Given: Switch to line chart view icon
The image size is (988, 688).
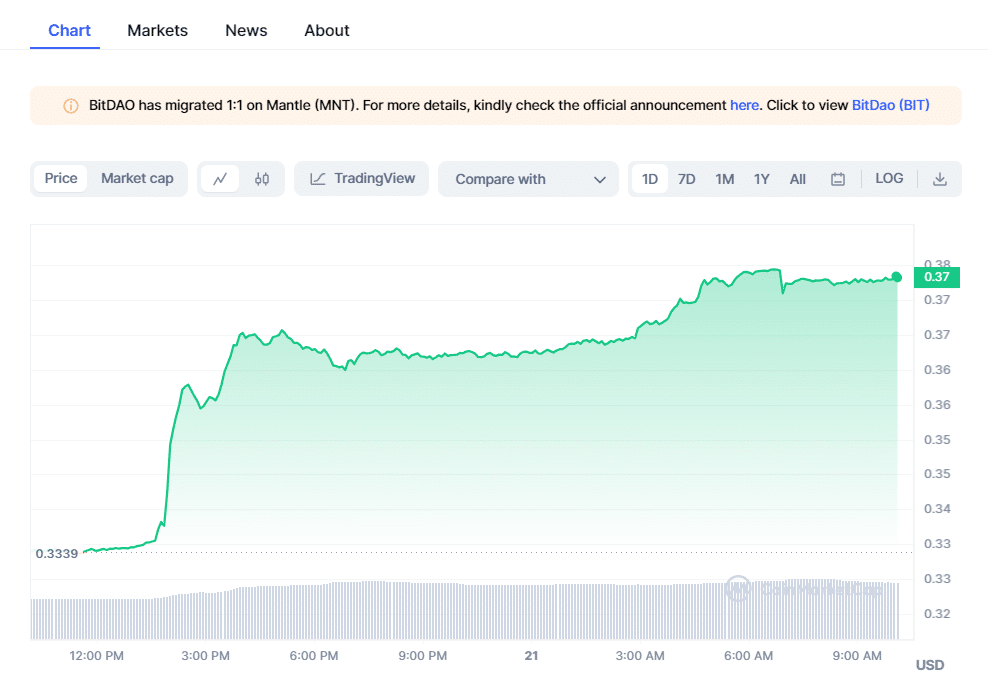Looking at the screenshot, I should [x=220, y=179].
